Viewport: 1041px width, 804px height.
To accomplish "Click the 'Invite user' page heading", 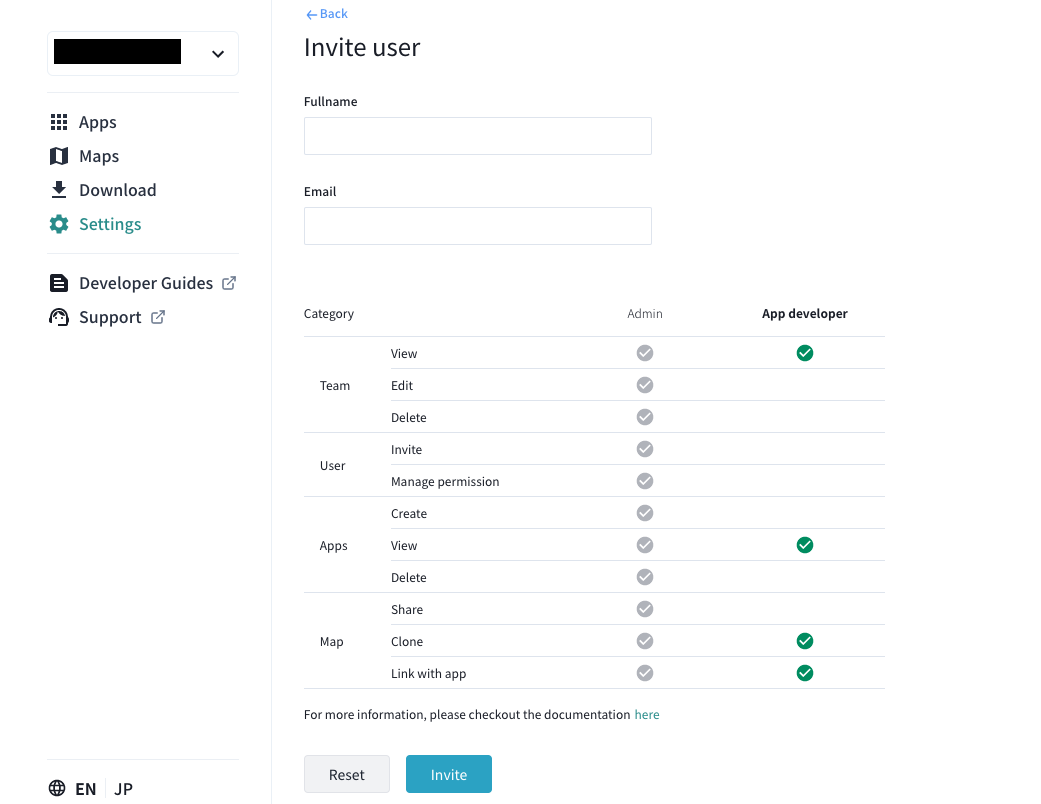I will pyautogui.click(x=362, y=47).
